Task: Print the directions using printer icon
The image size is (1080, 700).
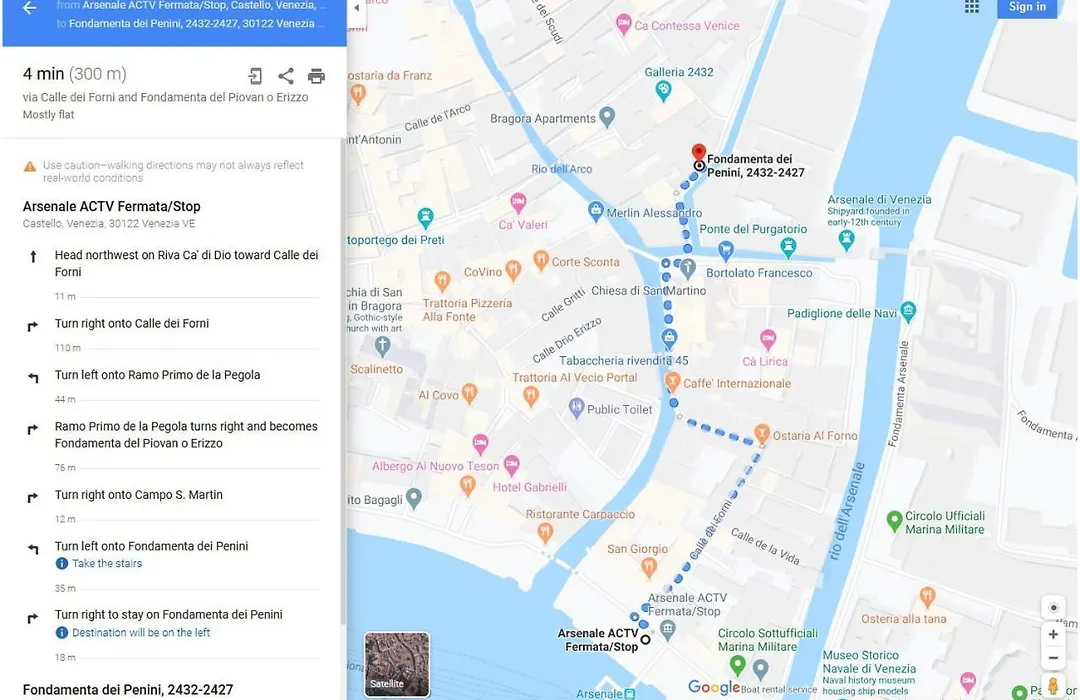Action: 316,76
